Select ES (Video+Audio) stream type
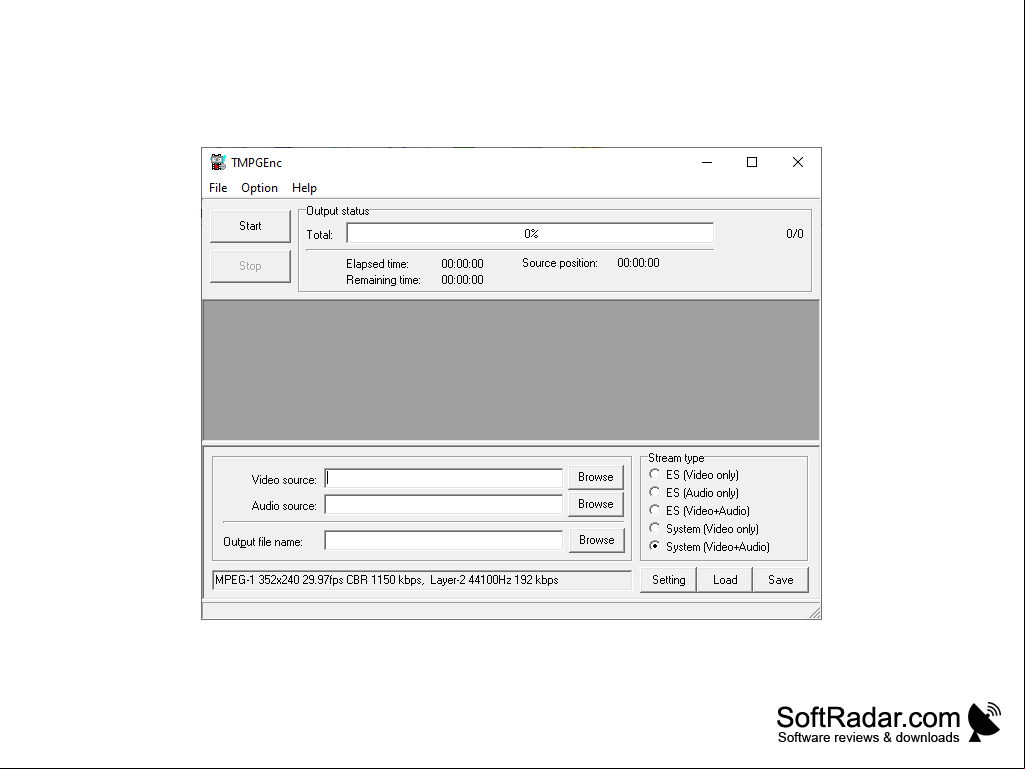This screenshot has width=1025, height=769. click(x=699, y=511)
